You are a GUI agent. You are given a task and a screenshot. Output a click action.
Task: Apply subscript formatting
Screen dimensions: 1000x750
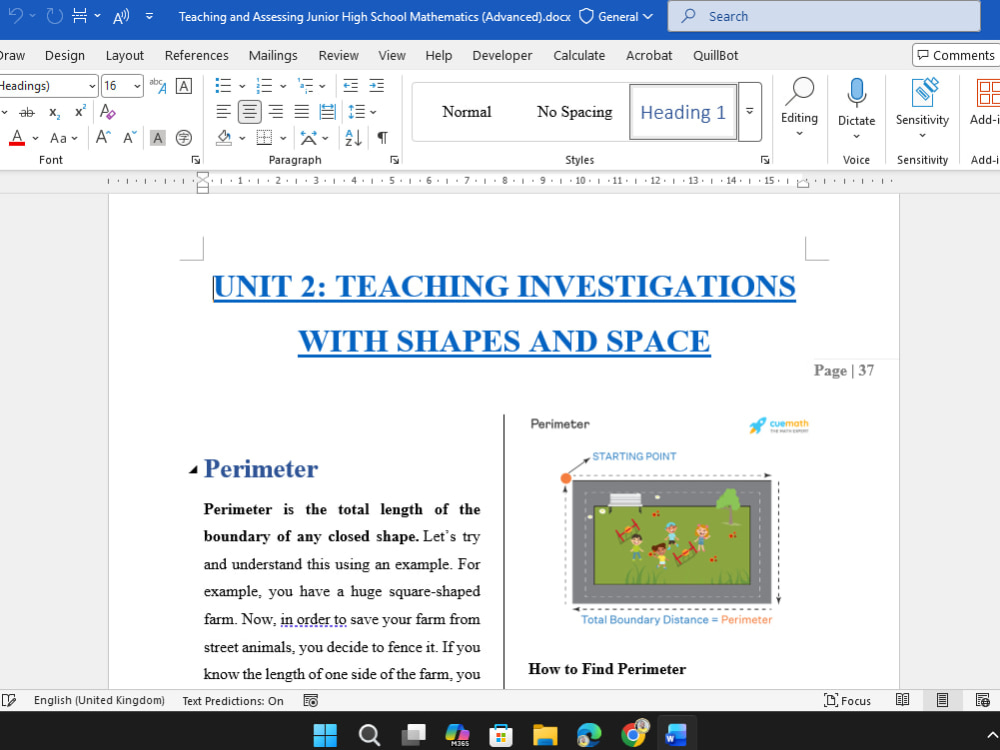point(55,112)
